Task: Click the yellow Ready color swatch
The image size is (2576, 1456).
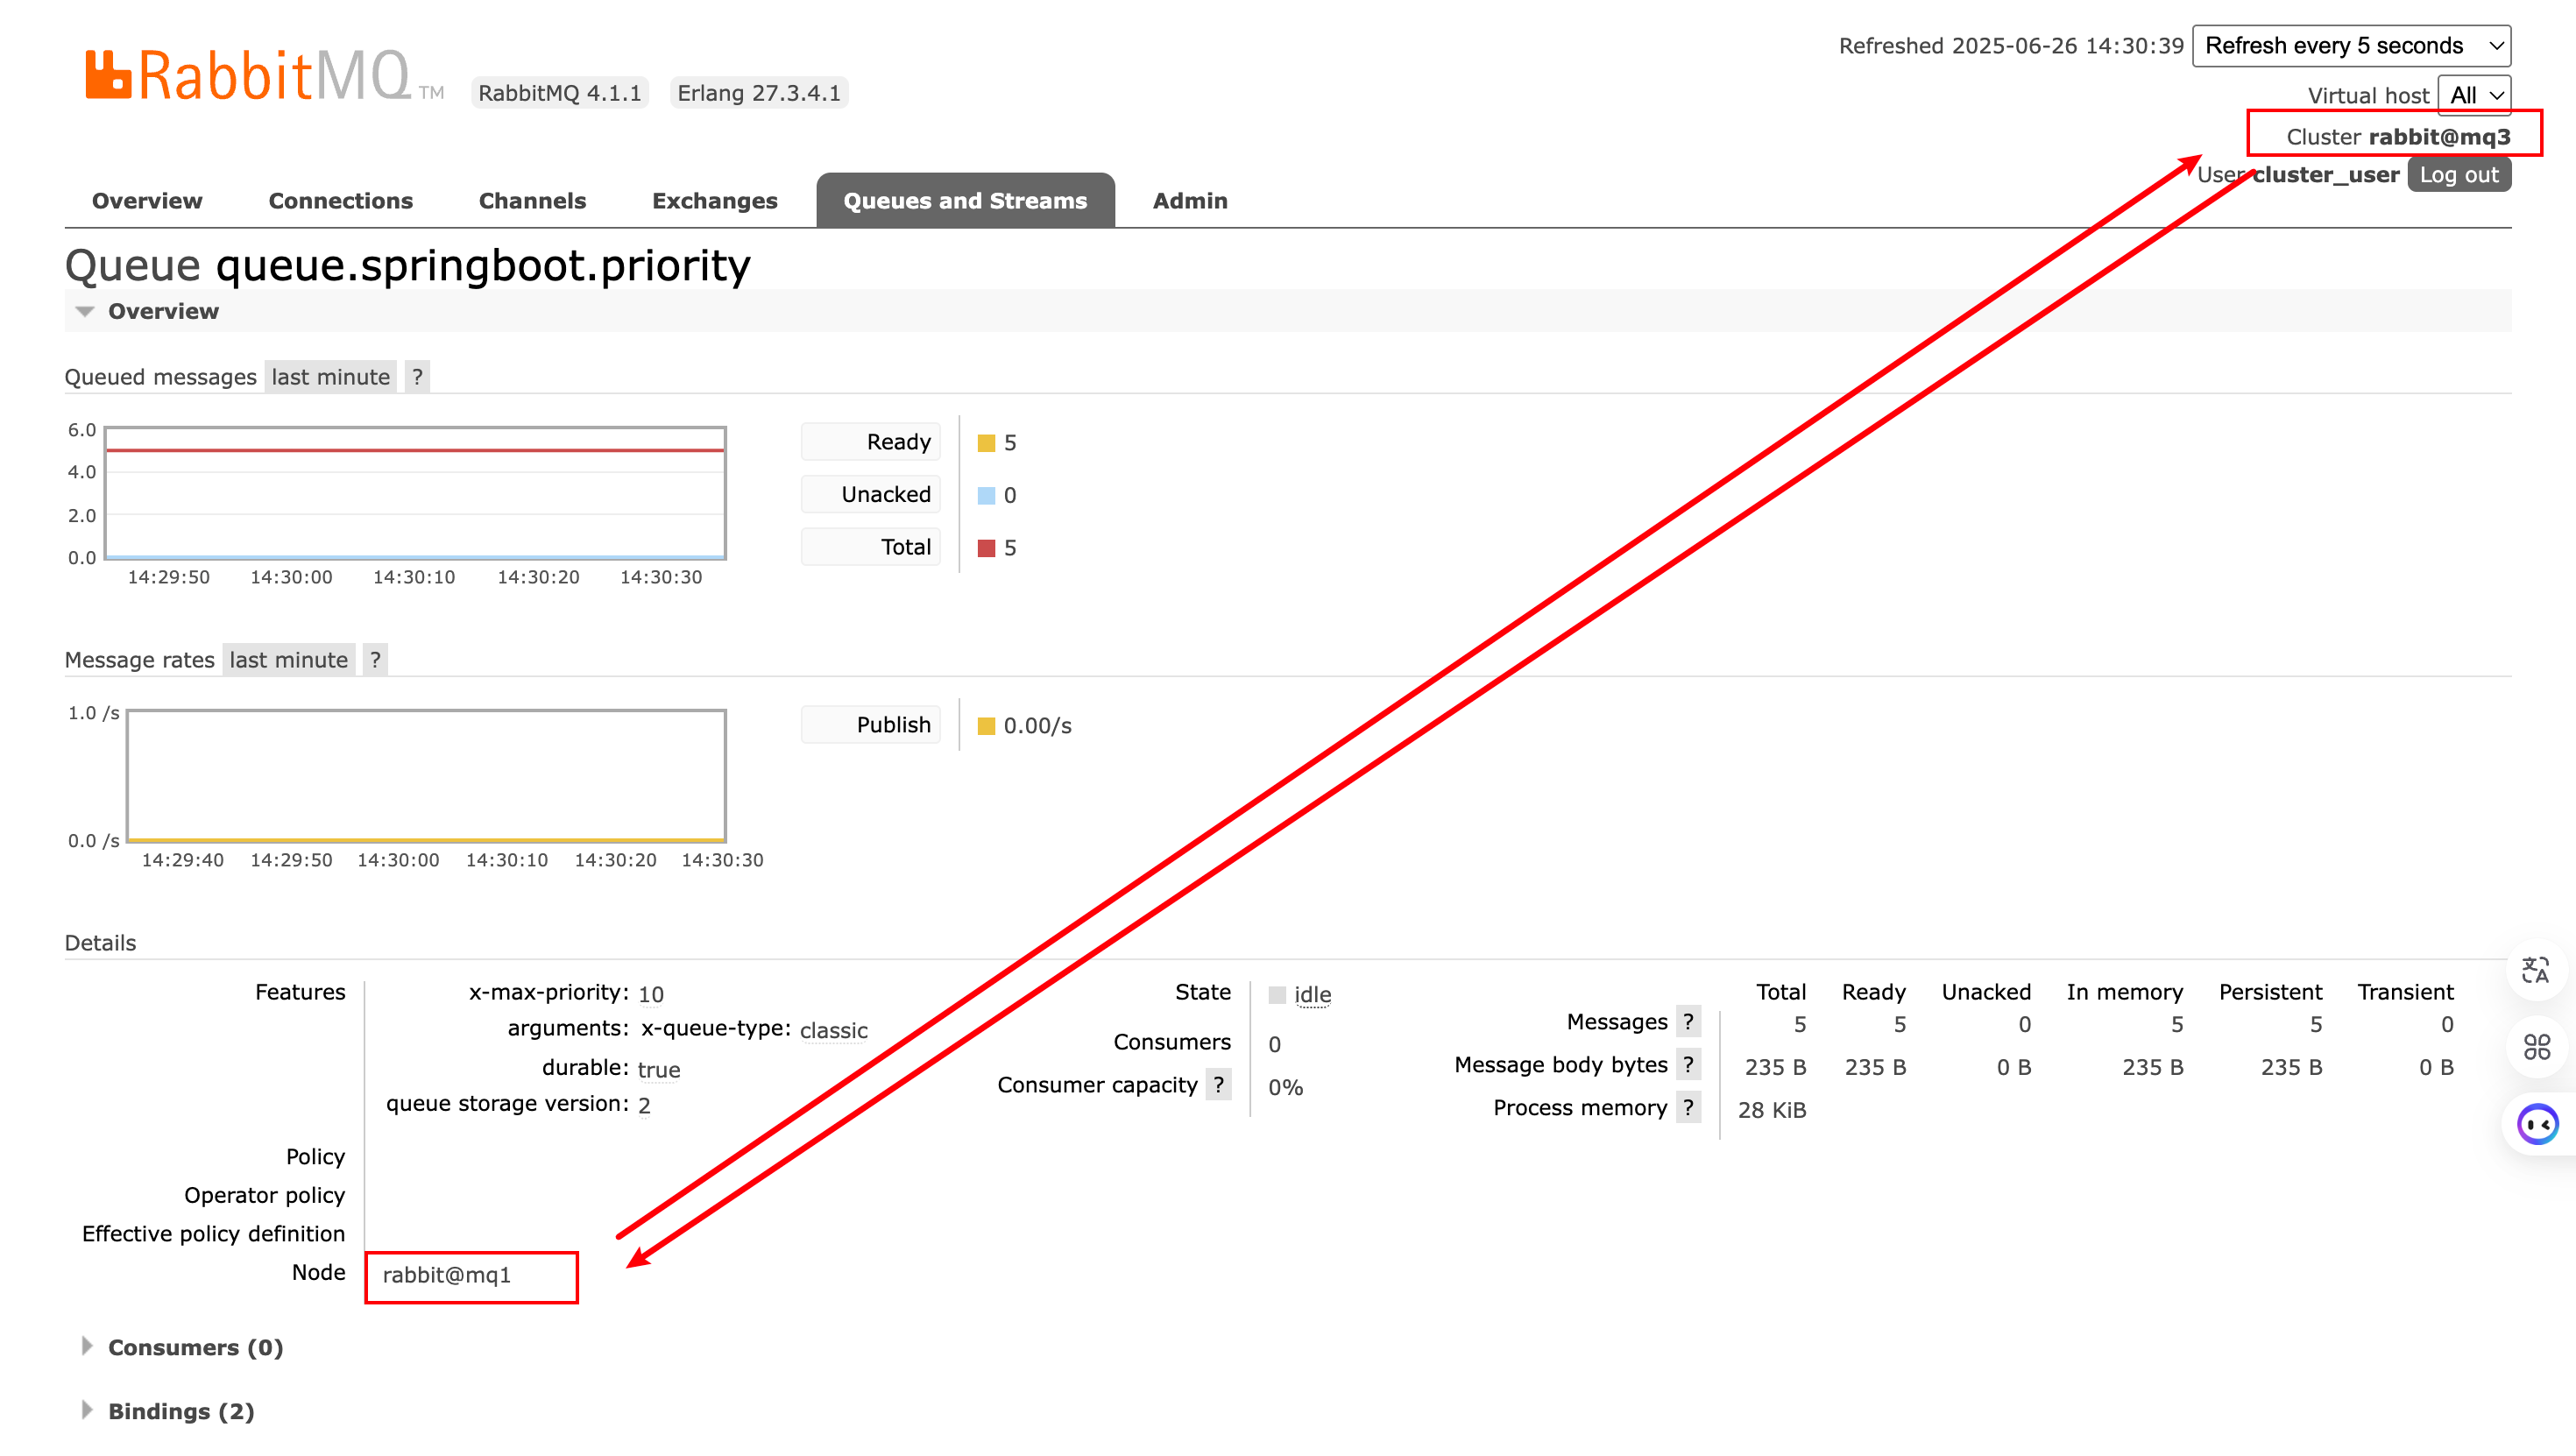Action: pos(986,443)
